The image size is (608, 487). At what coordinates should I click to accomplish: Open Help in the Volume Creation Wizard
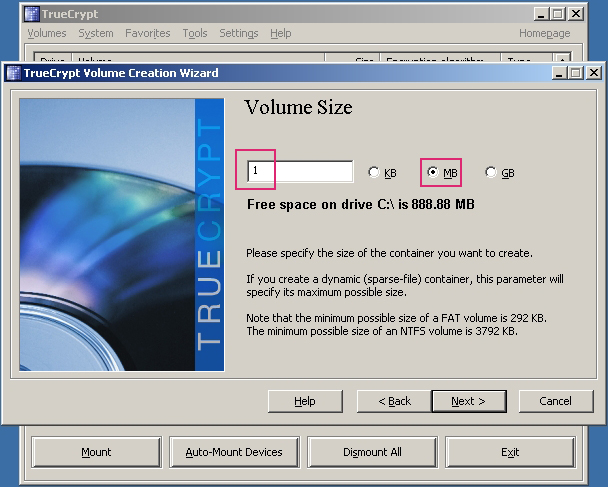(305, 401)
